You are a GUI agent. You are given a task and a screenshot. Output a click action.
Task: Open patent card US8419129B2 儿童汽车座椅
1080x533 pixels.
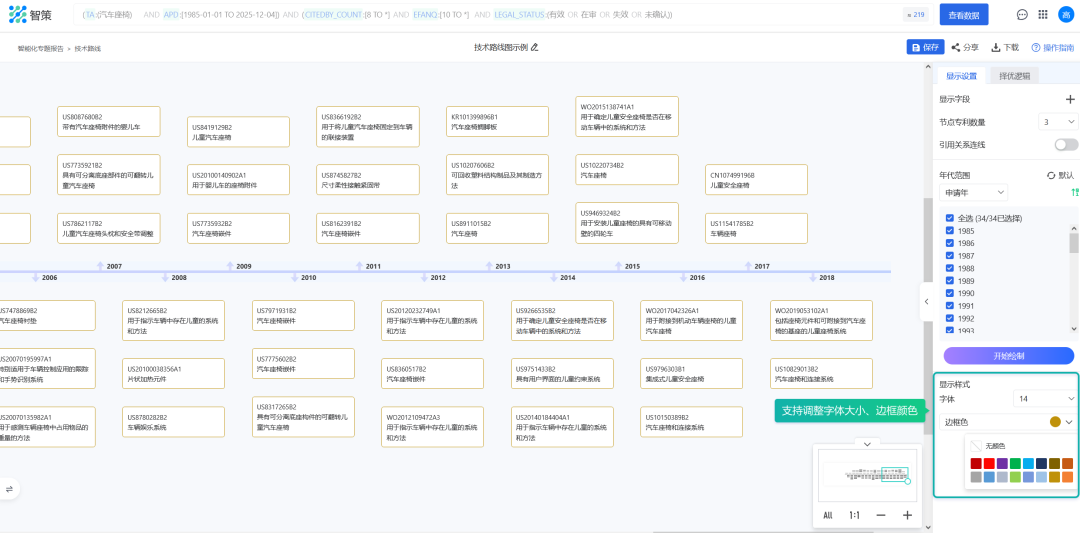tap(238, 132)
